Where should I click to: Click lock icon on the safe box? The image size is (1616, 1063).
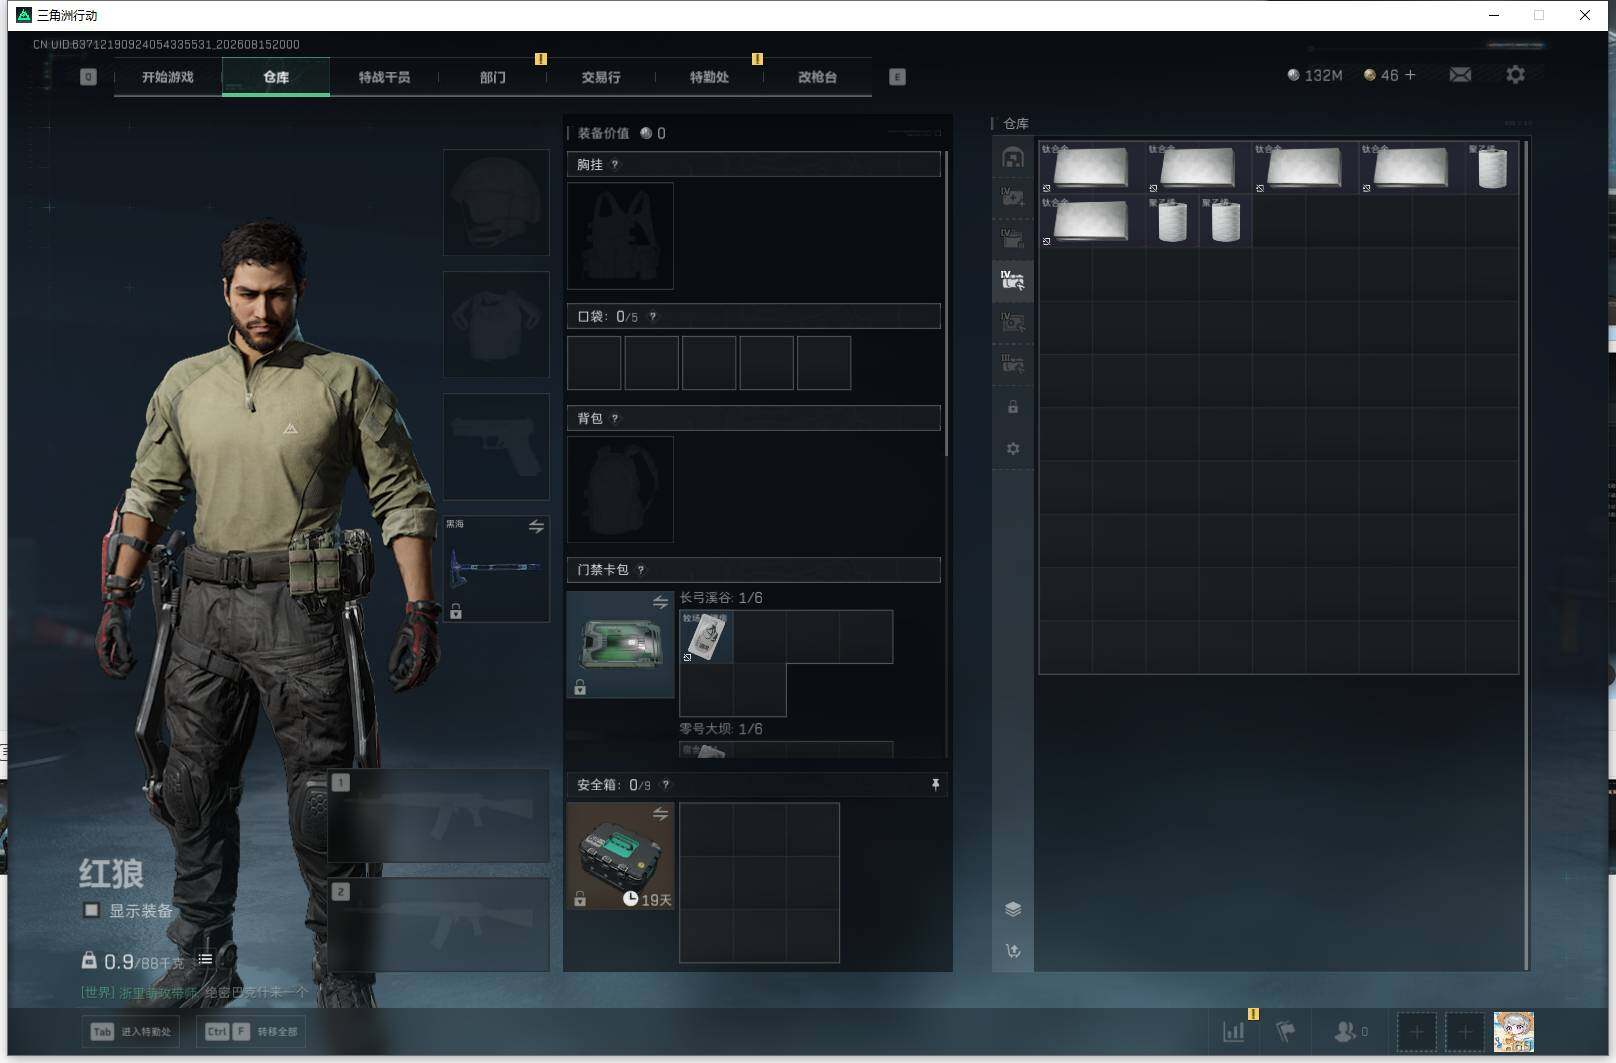580,899
